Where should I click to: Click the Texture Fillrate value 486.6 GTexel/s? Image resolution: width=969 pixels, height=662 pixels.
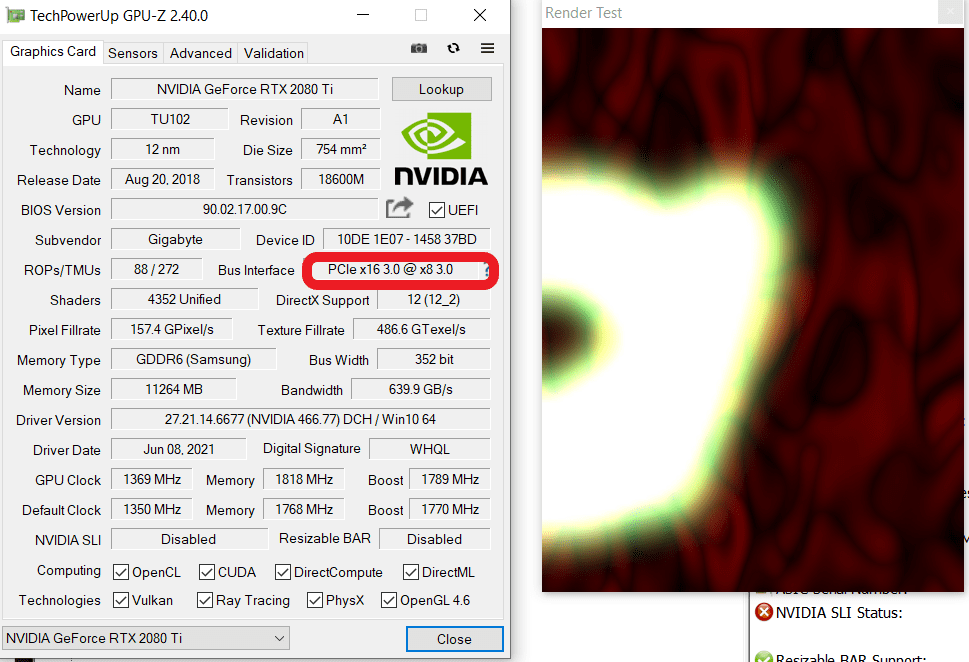coord(421,329)
